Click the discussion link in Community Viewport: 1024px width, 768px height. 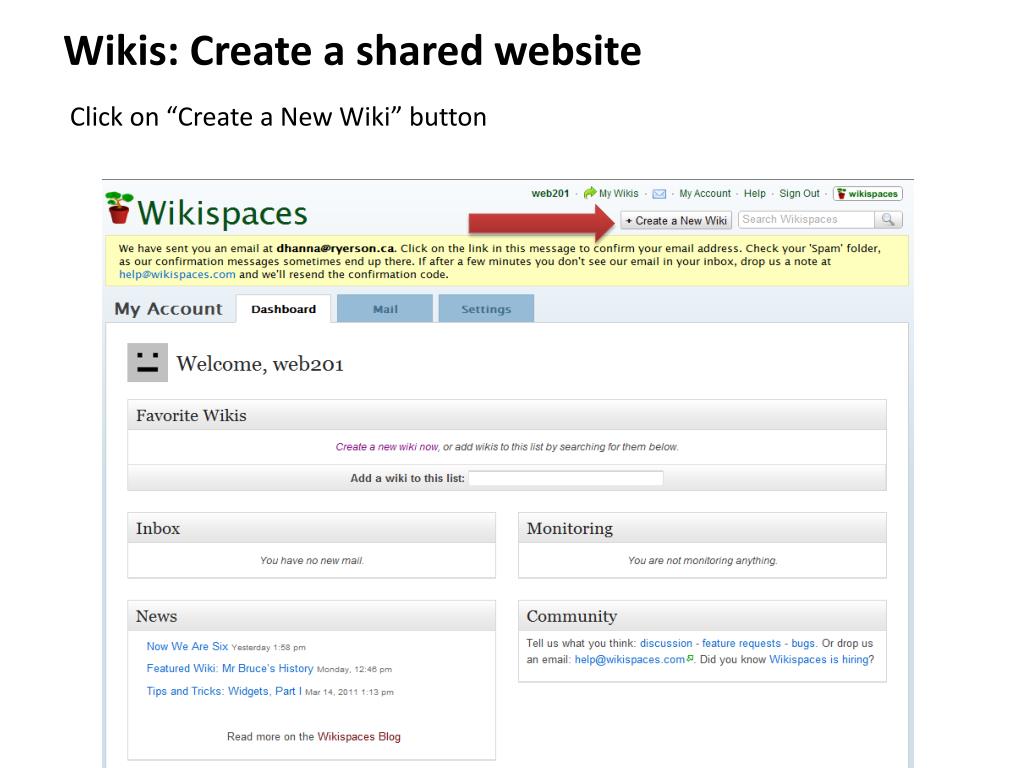pos(666,643)
